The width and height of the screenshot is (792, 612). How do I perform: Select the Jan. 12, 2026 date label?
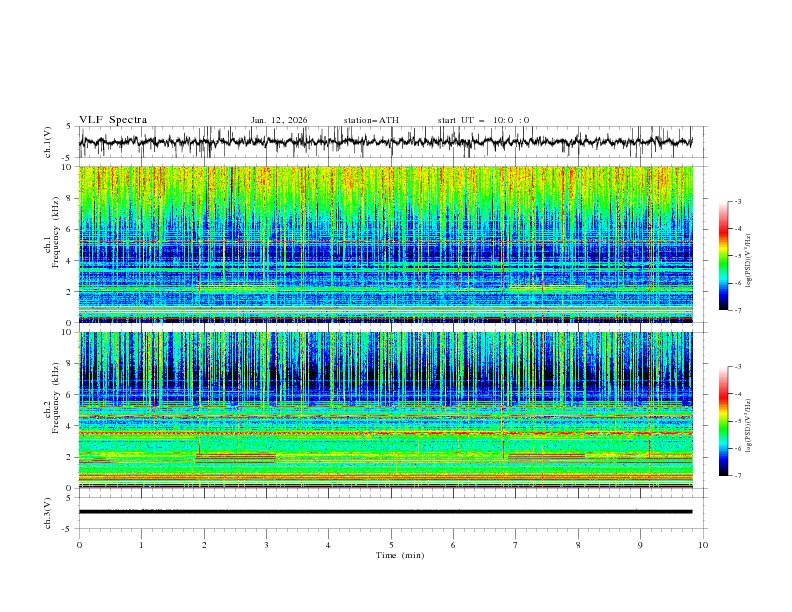[x=279, y=120]
